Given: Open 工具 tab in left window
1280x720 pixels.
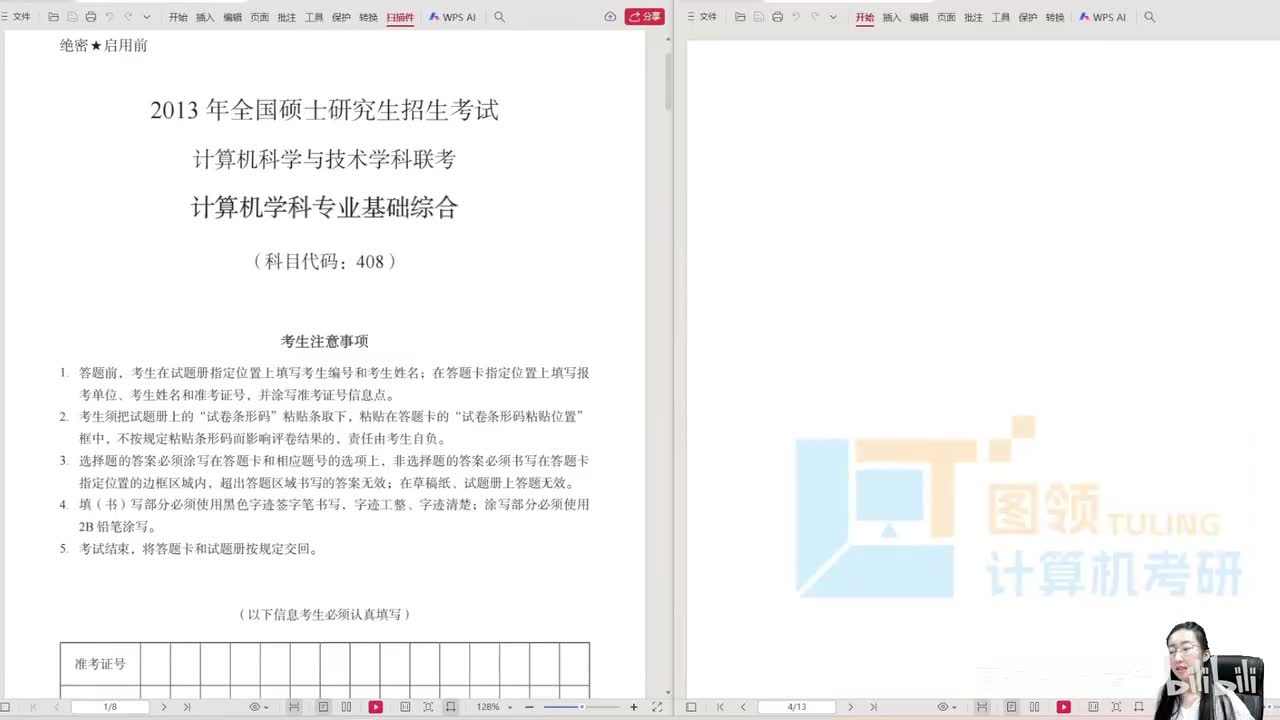Looking at the screenshot, I should [314, 17].
